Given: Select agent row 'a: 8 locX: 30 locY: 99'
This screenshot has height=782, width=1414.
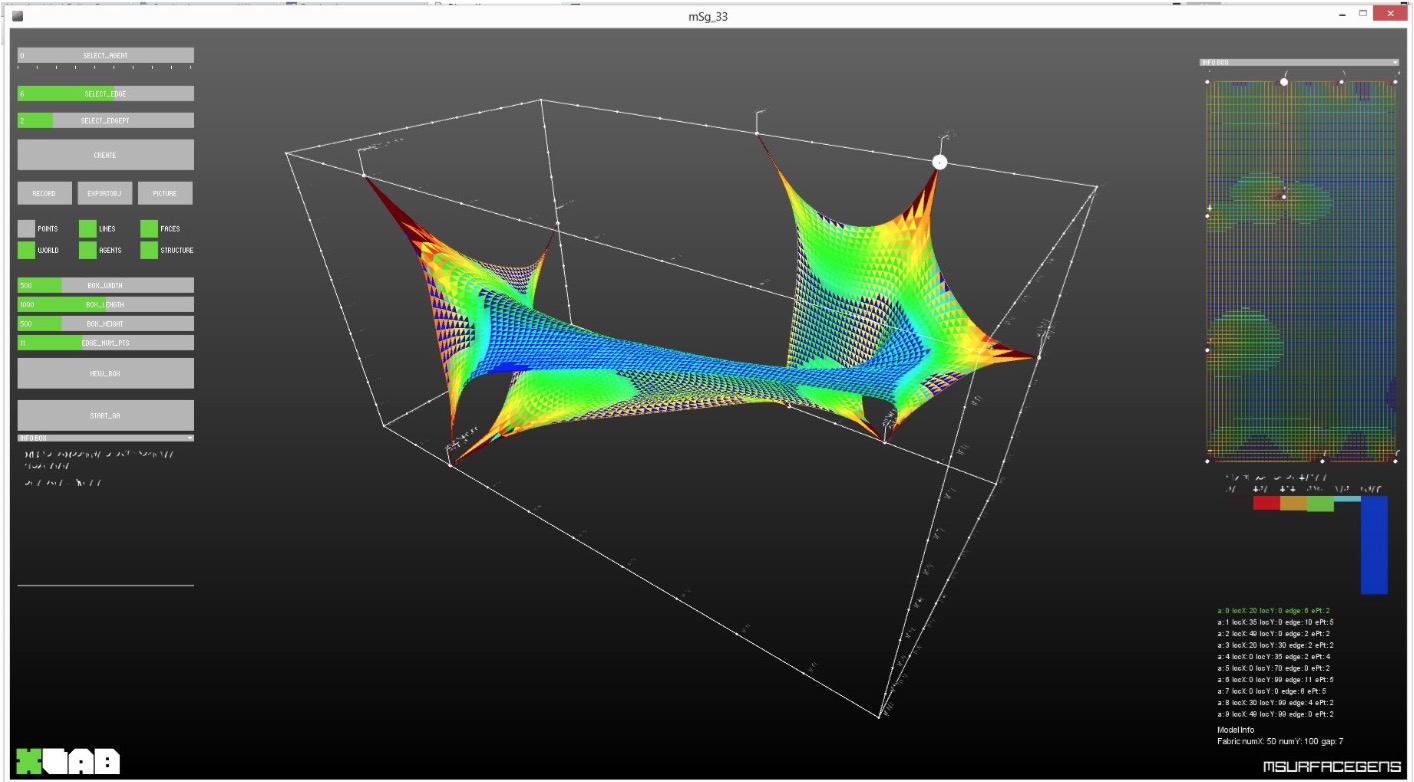Looking at the screenshot, I should click(x=1276, y=702).
